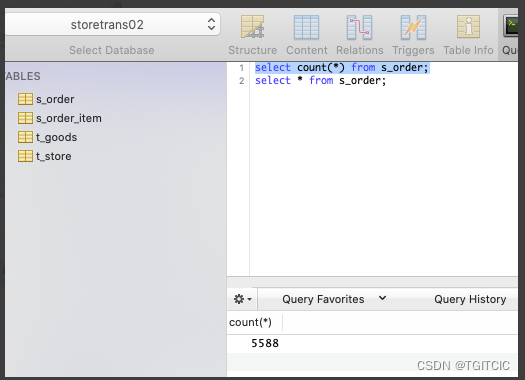The width and height of the screenshot is (525, 380).
Task: Open the gear actions menu
Action: [x=242, y=299]
